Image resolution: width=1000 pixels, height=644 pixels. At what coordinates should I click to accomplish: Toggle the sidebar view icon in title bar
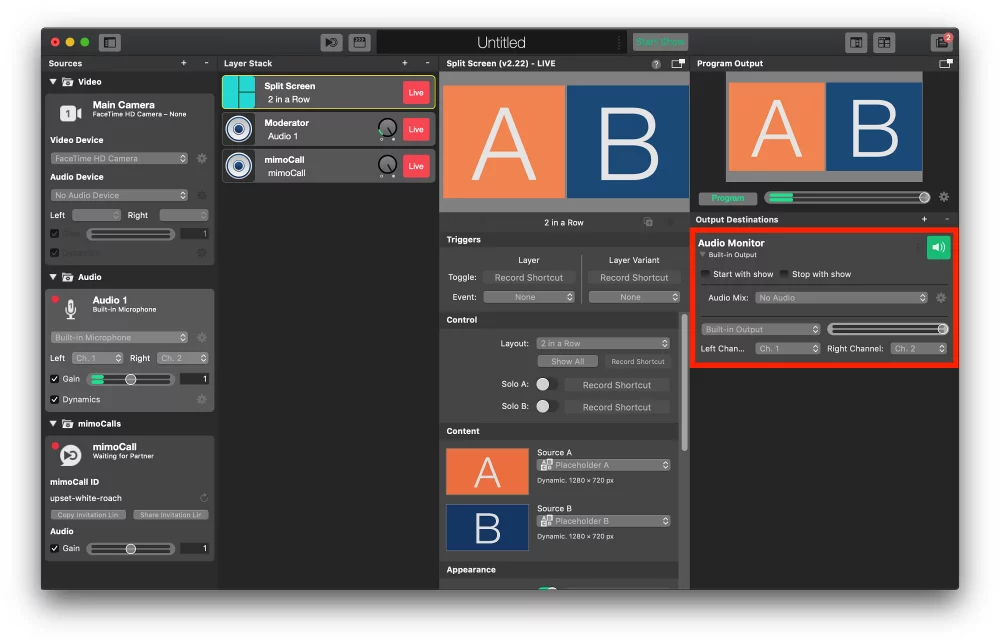110,43
